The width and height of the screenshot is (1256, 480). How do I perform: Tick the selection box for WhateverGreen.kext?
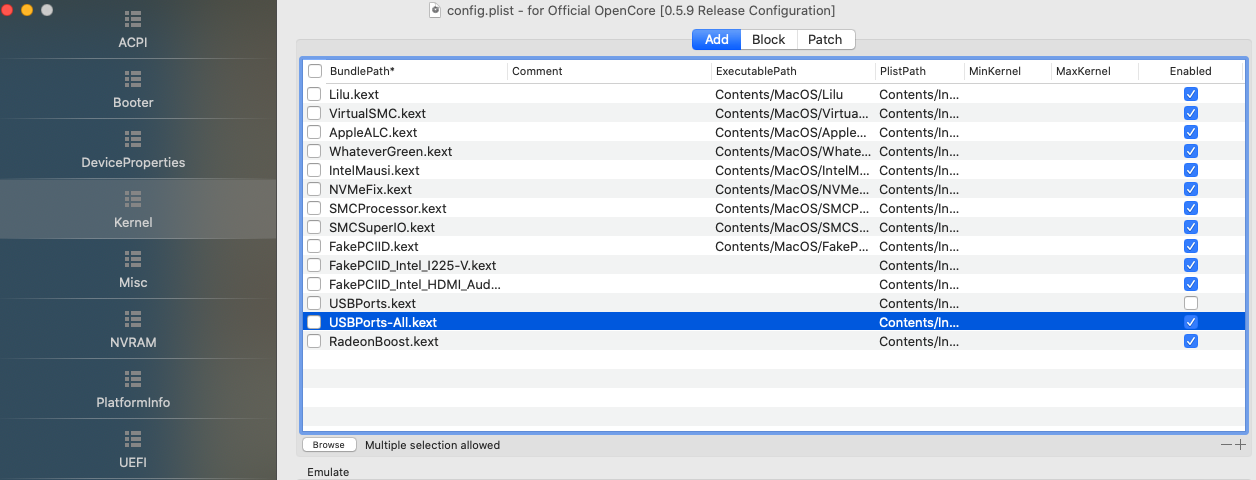[x=314, y=151]
